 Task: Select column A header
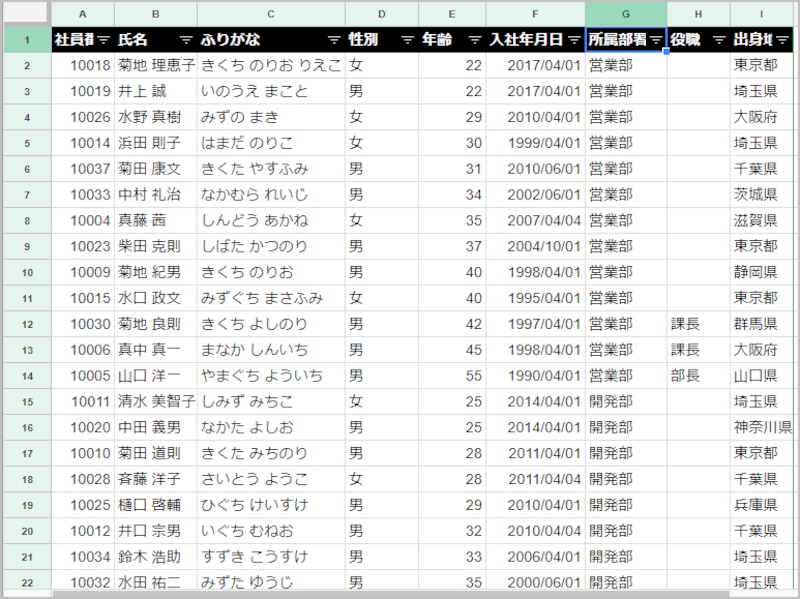point(83,12)
